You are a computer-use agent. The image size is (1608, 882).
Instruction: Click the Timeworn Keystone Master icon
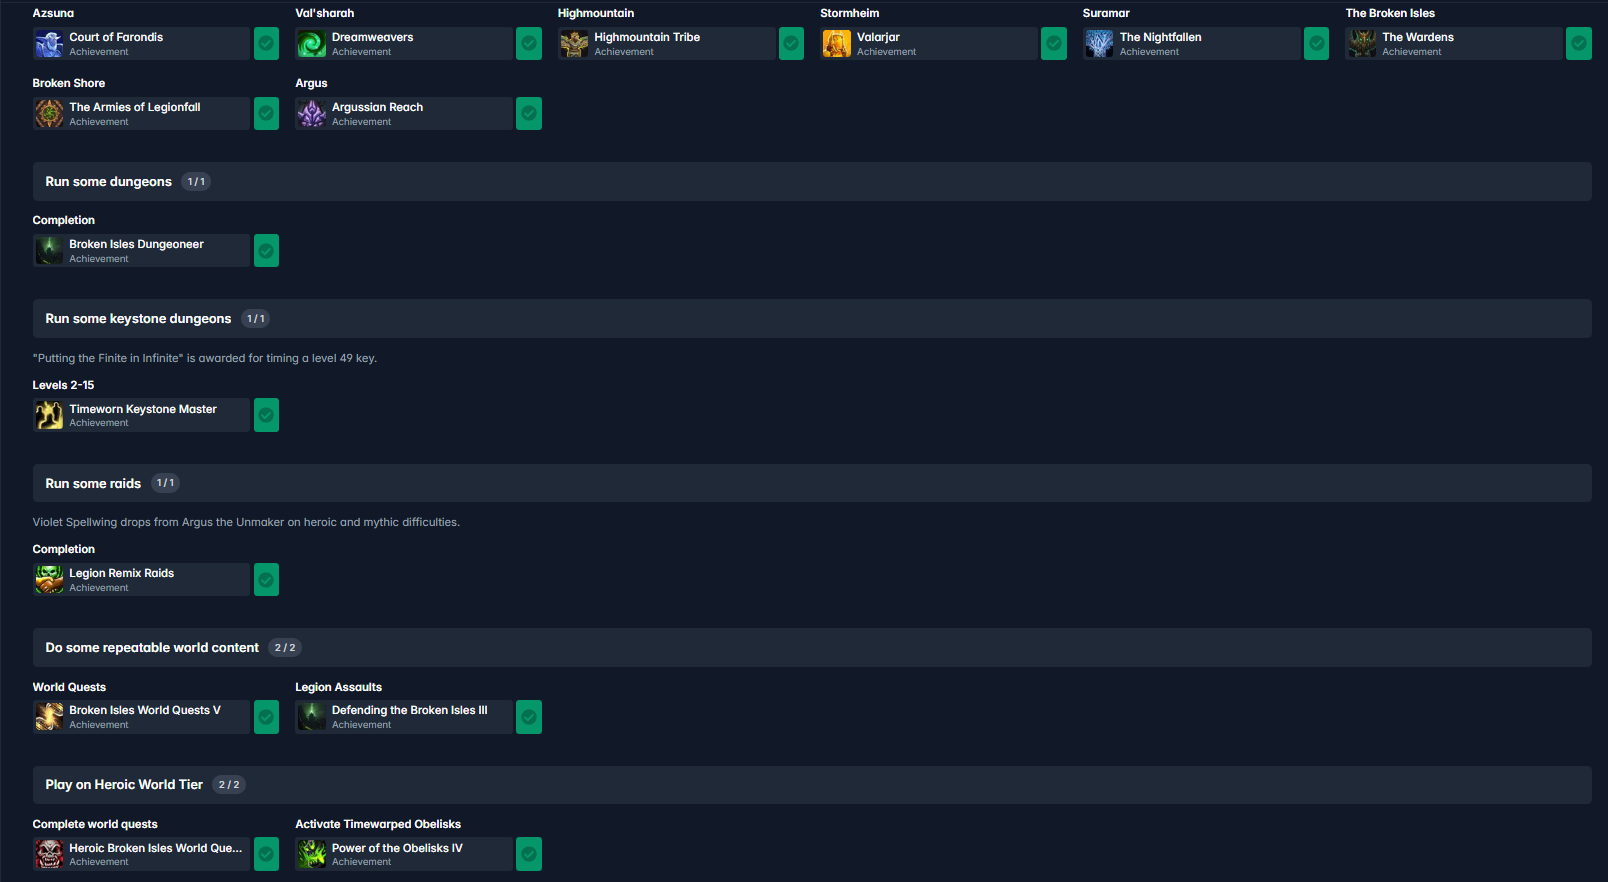pos(49,415)
